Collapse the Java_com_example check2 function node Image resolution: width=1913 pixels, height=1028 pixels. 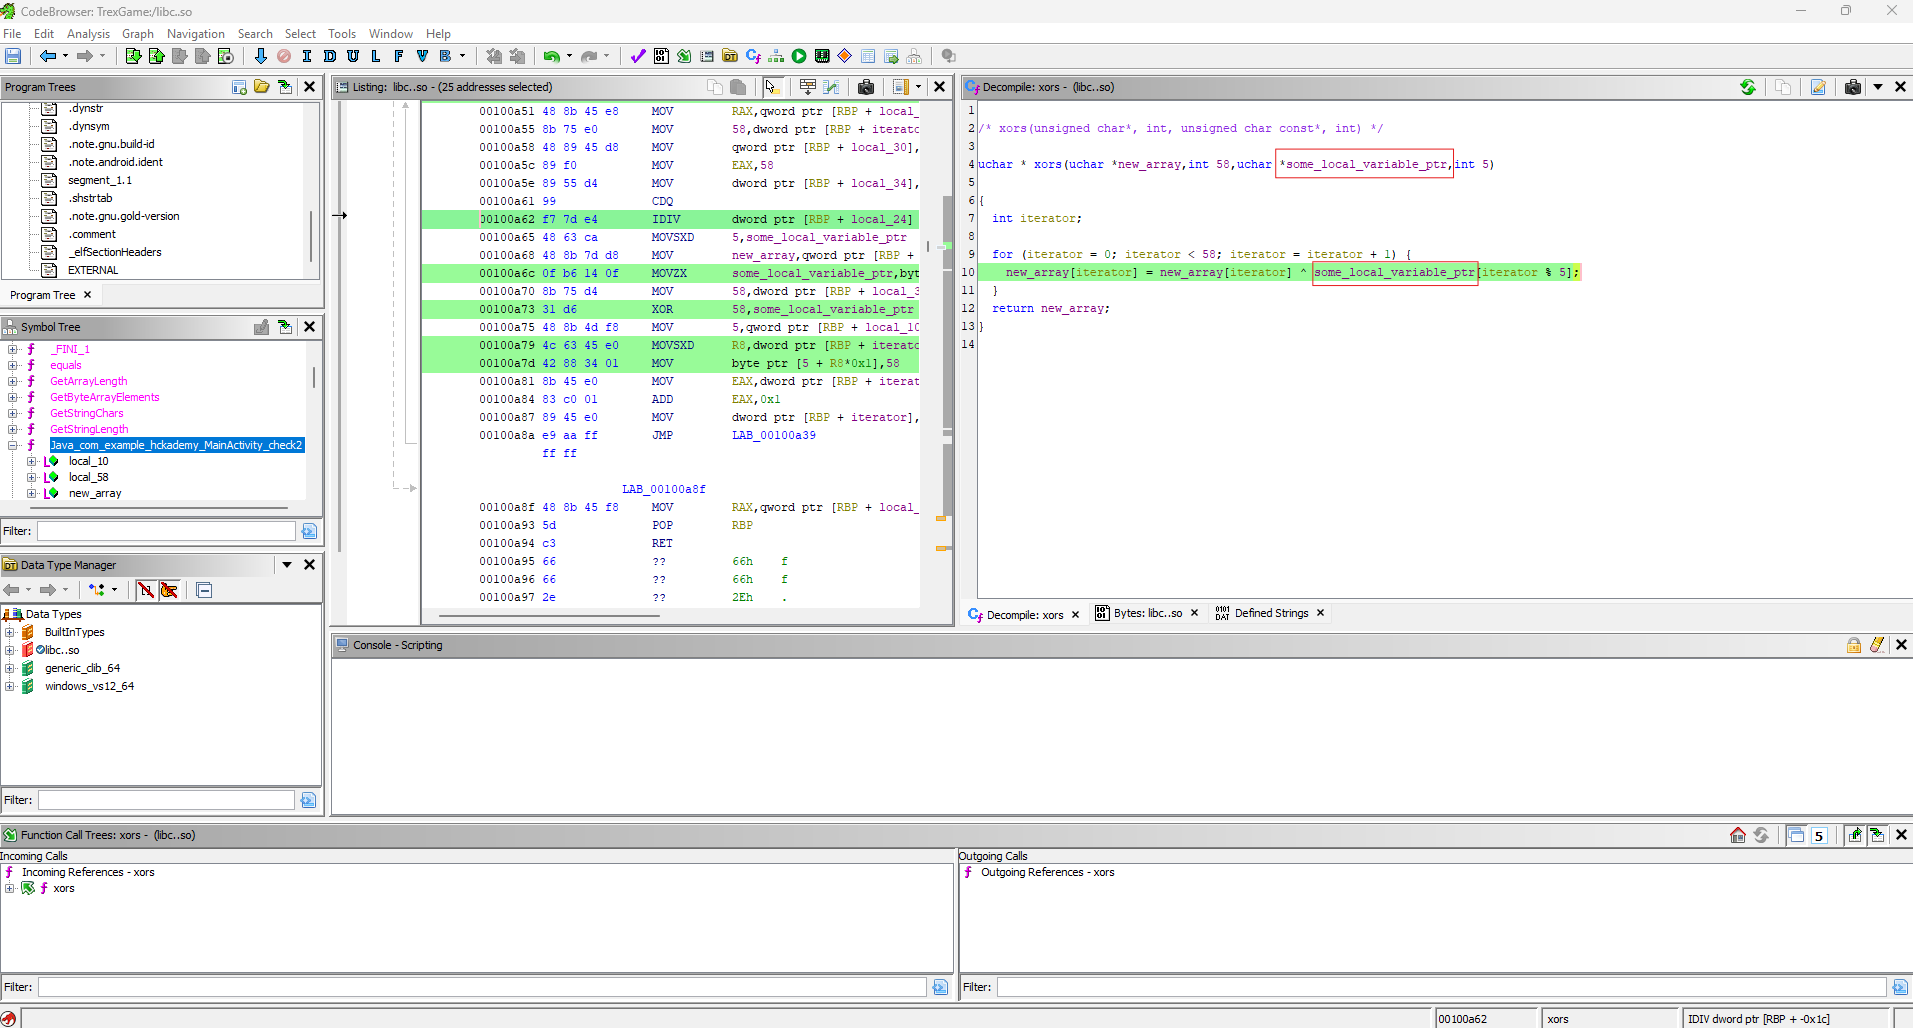(x=13, y=445)
